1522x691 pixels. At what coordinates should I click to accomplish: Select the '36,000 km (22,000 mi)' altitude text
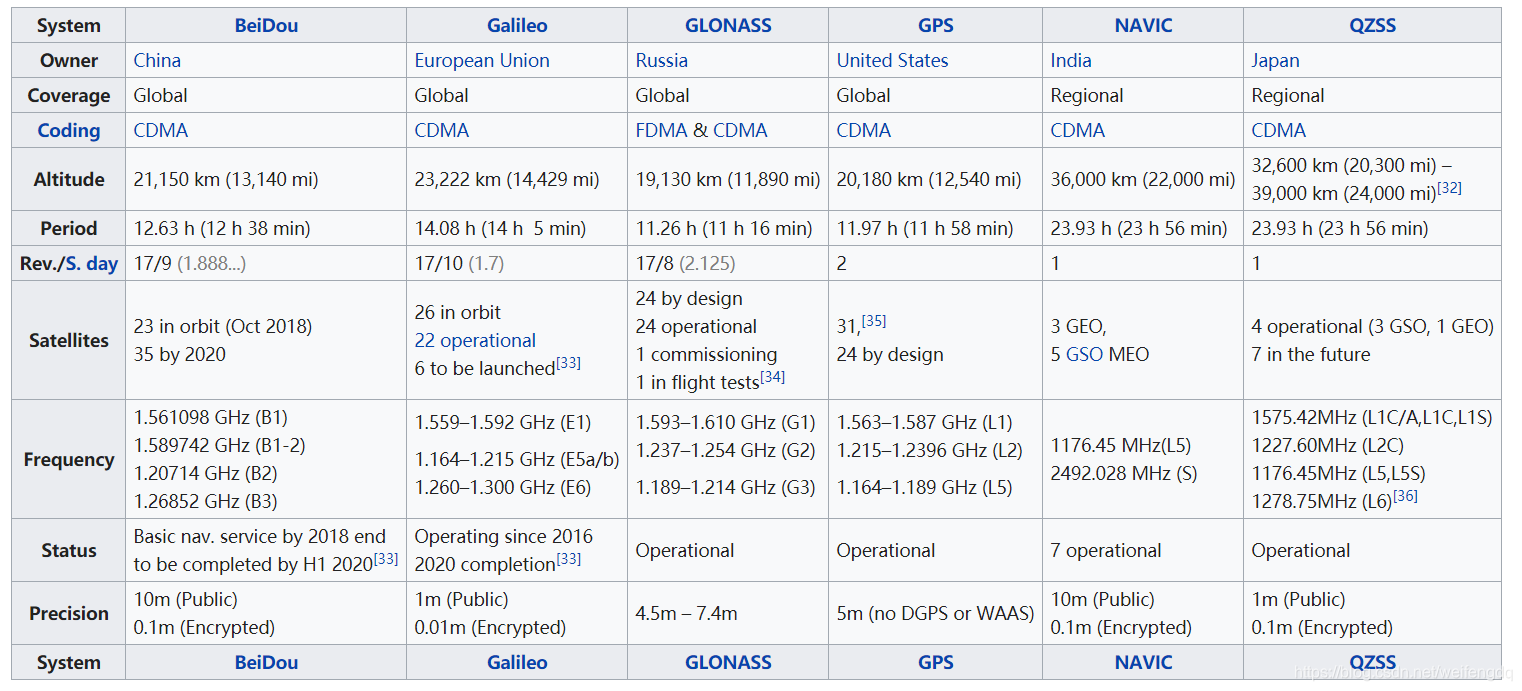[x=1143, y=179]
